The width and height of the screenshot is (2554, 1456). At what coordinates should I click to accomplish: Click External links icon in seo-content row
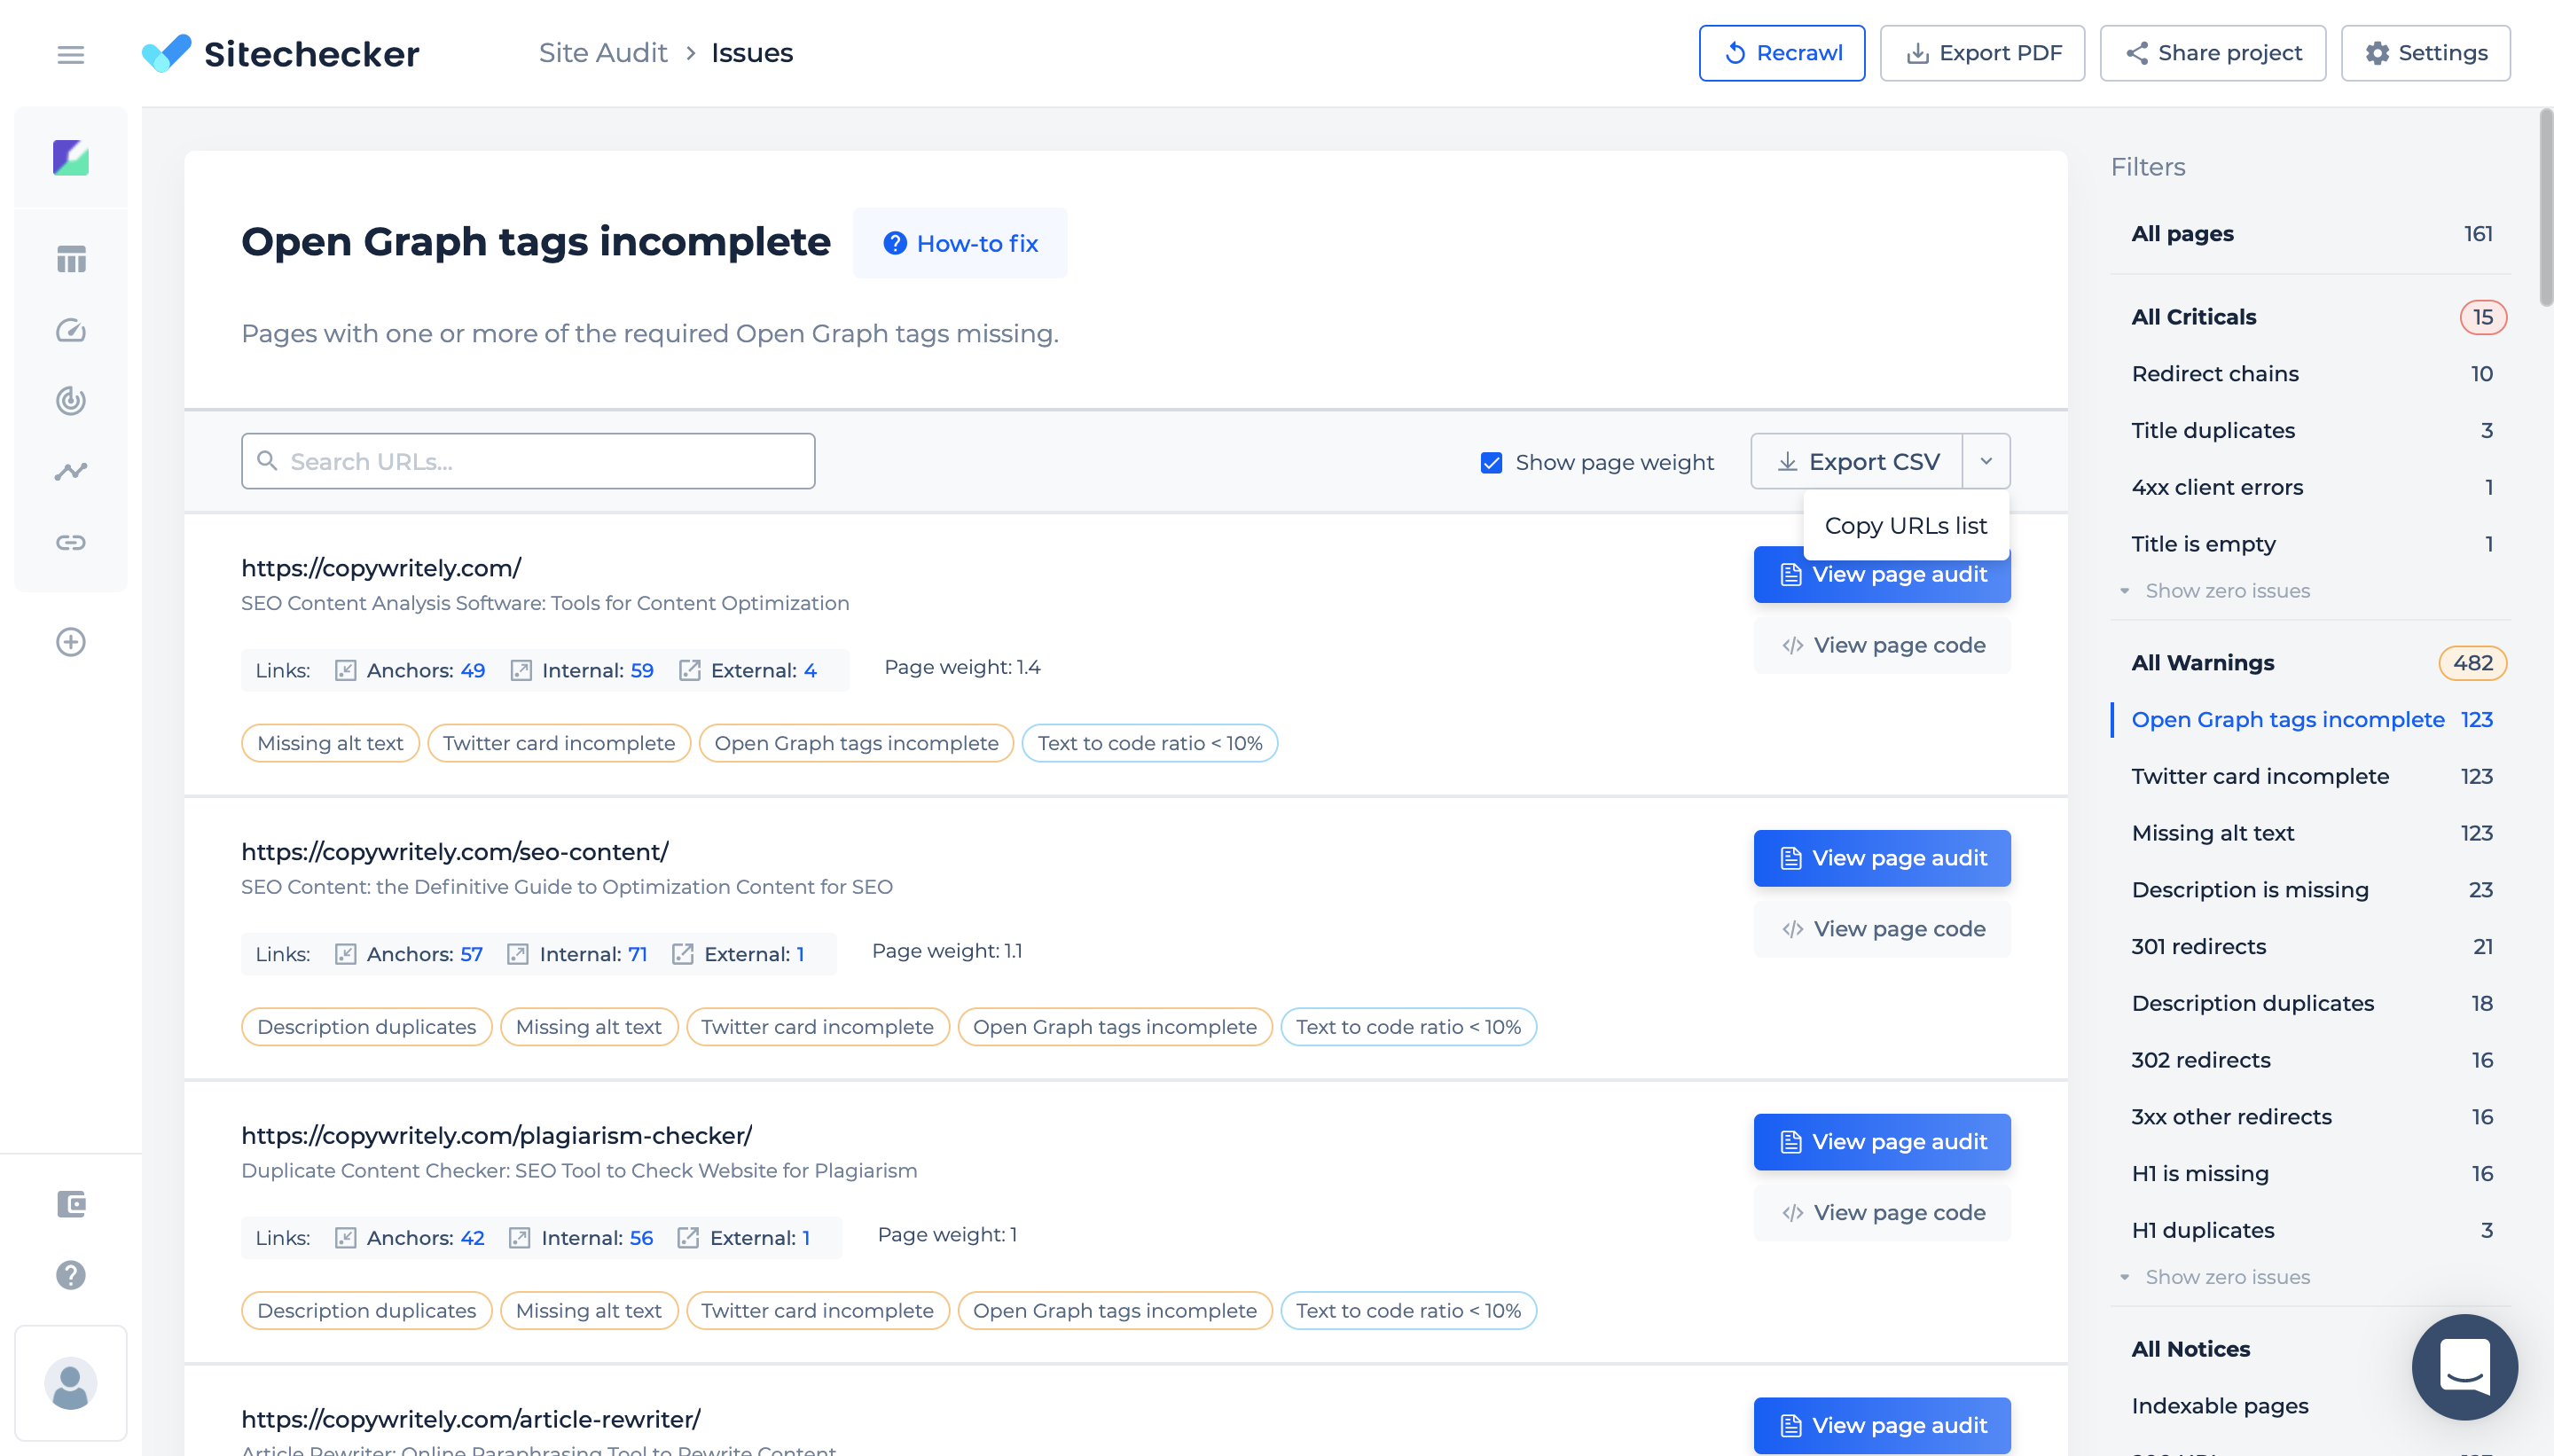pyautogui.click(x=683, y=954)
